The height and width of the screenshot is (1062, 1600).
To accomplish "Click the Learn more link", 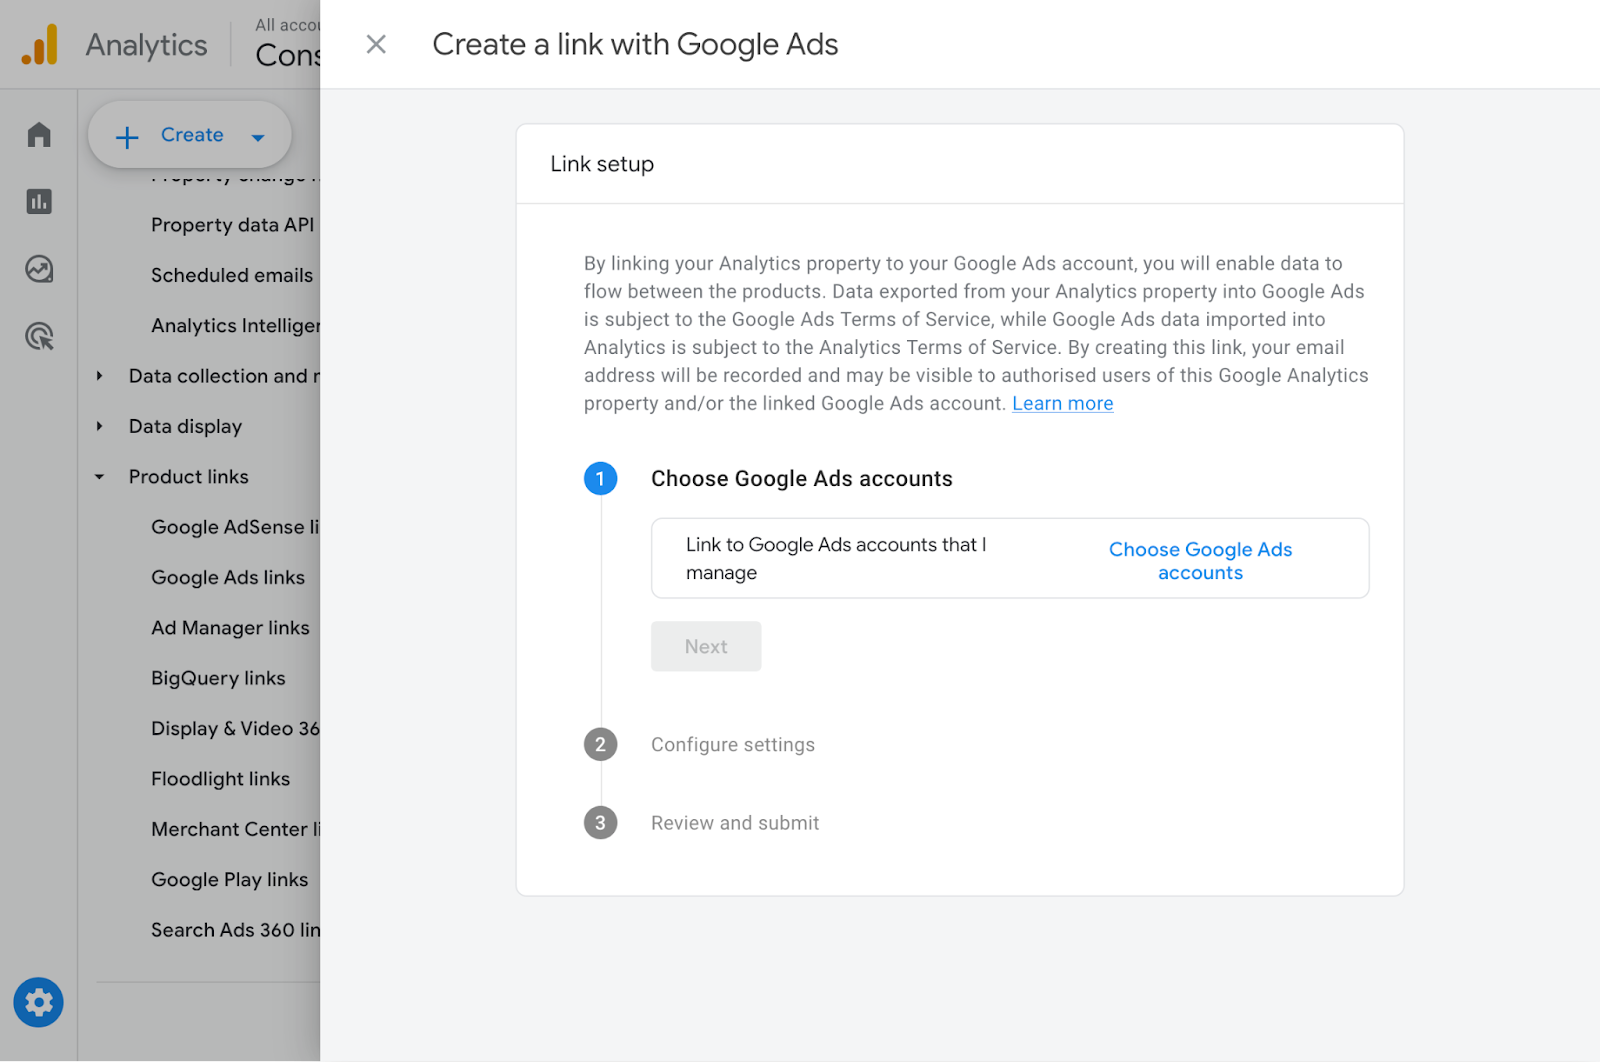I will (1062, 403).
